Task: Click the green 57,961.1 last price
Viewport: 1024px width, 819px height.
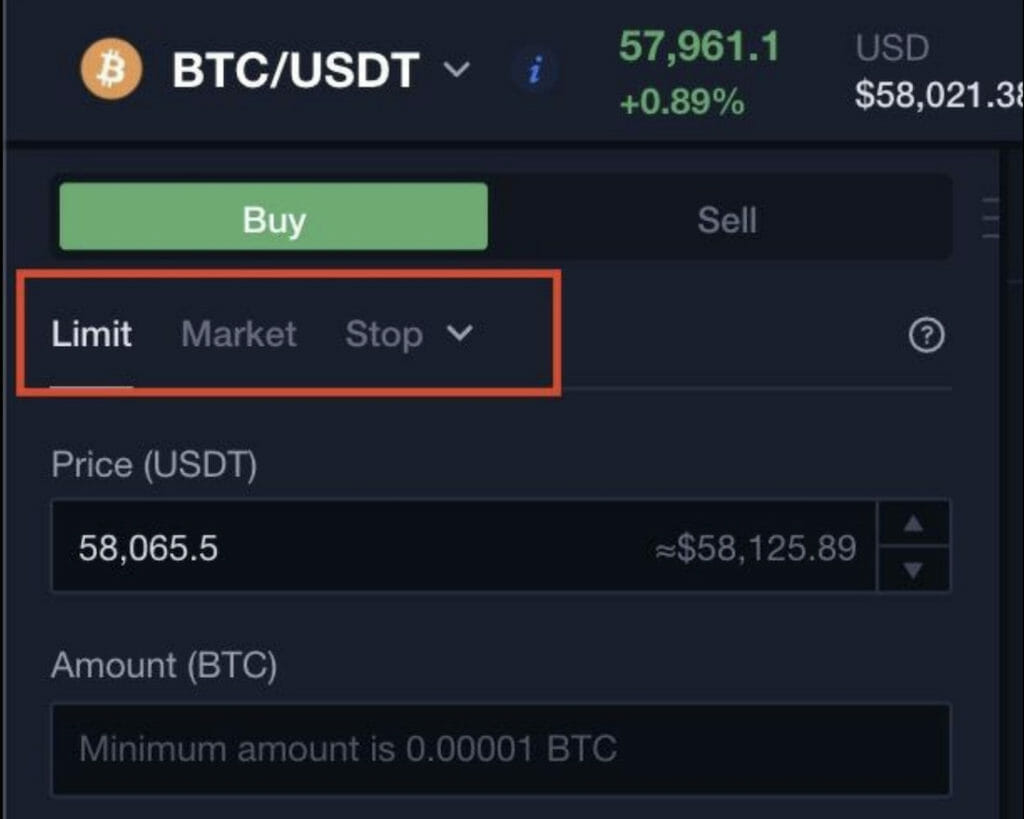Action: (x=699, y=46)
